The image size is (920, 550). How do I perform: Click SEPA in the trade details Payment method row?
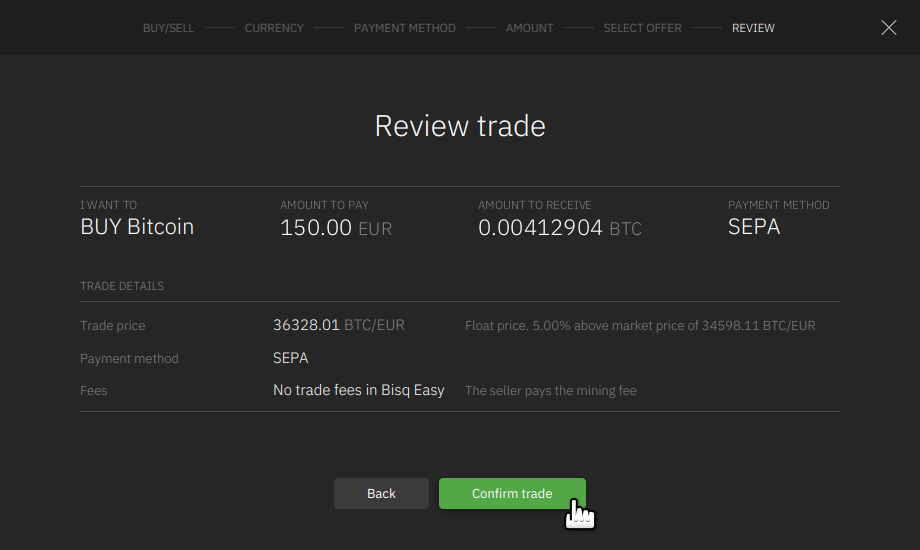(290, 358)
